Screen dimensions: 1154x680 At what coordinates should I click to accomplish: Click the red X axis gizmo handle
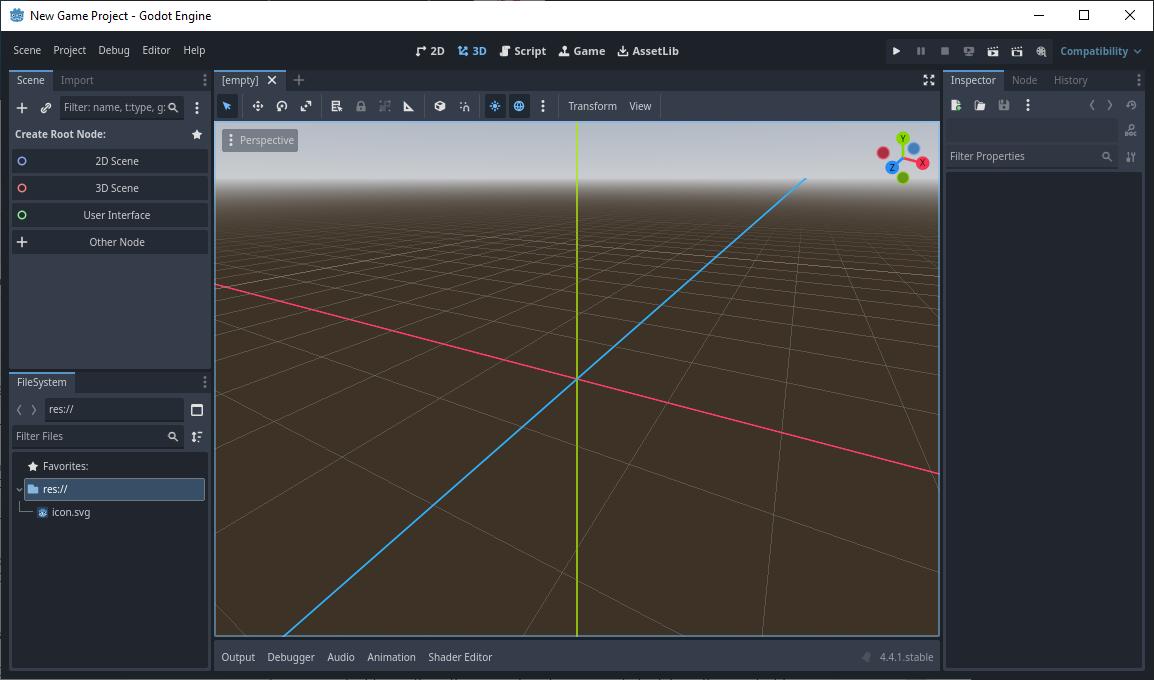[x=923, y=162]
